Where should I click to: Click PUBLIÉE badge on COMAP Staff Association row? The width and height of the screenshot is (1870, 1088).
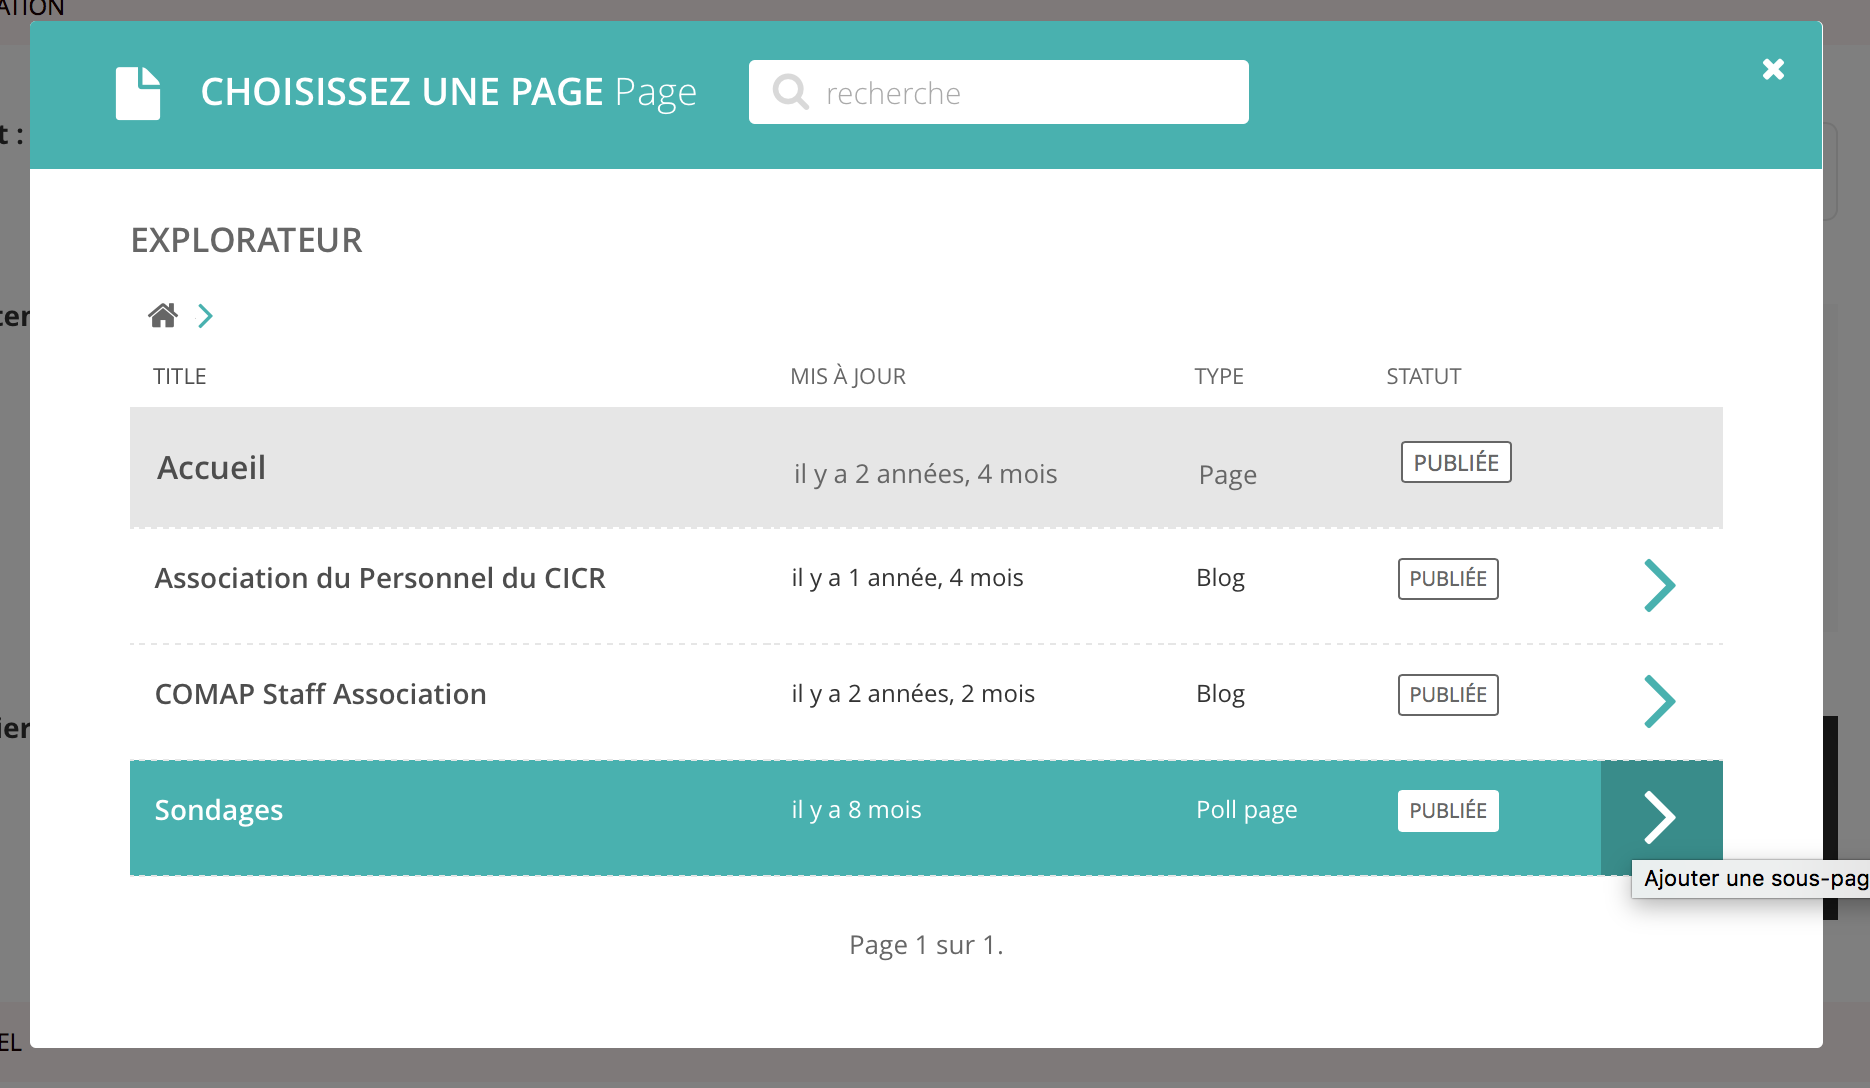pyautogui.click(x=1447, y=695)
